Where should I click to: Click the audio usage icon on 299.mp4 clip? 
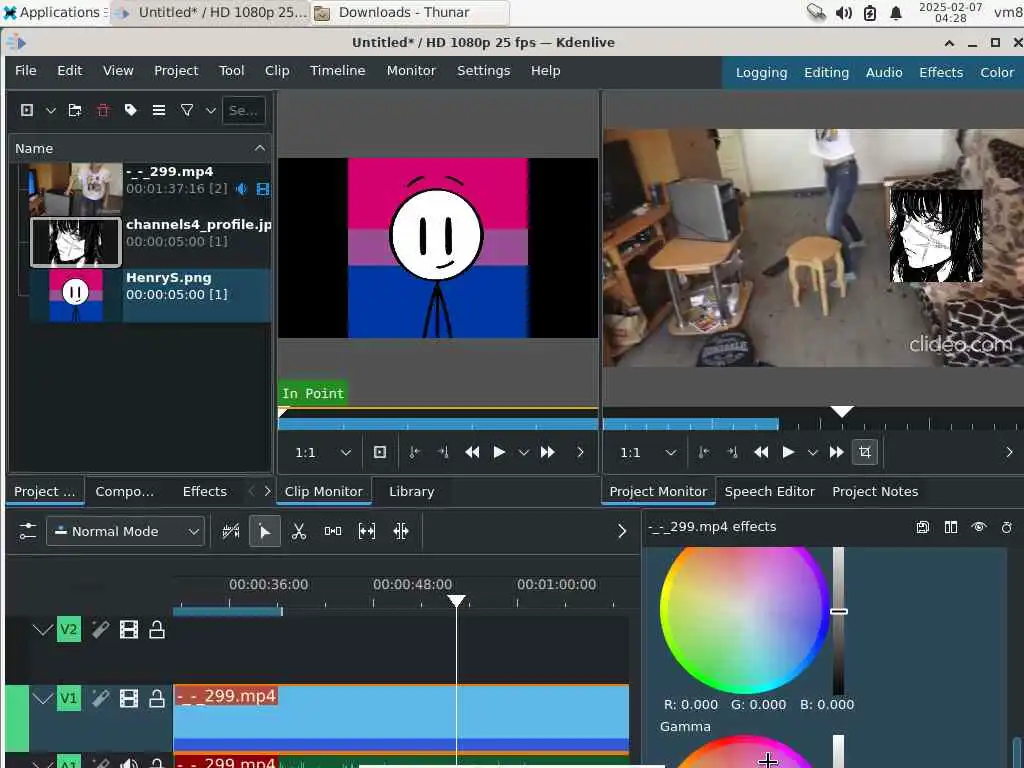(242, 189)
